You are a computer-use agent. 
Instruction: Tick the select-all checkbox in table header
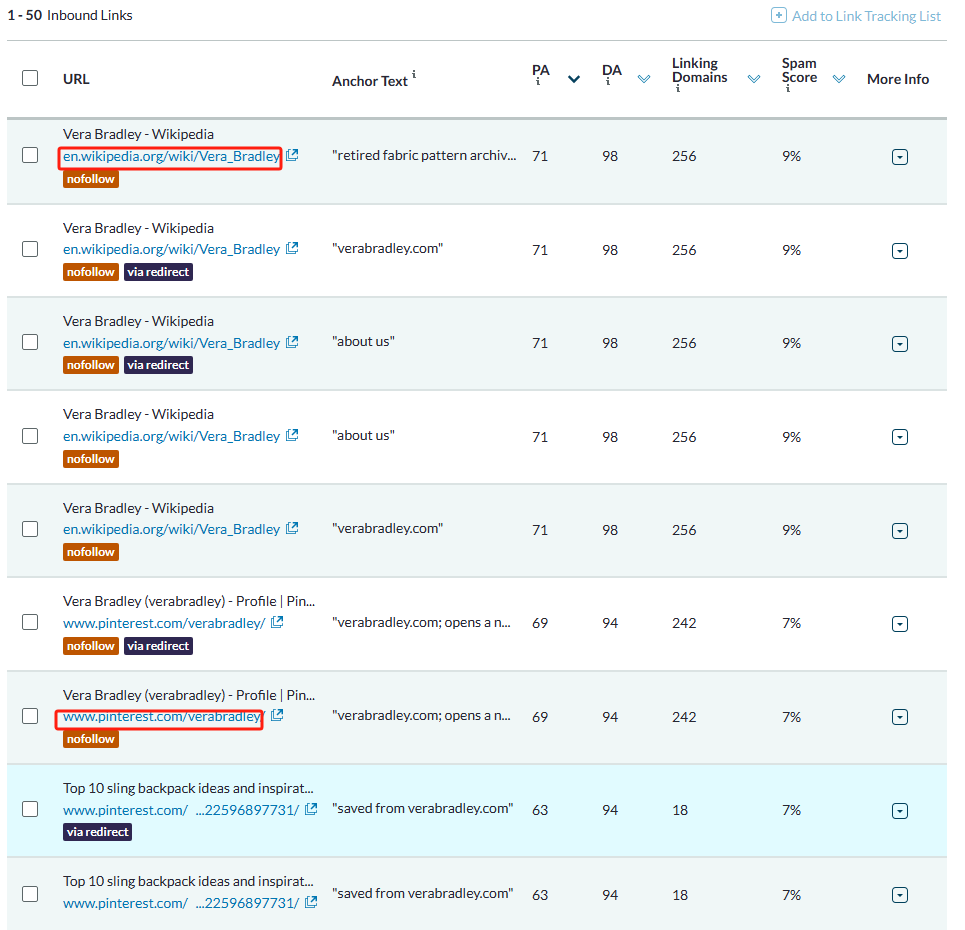[30, 78]
